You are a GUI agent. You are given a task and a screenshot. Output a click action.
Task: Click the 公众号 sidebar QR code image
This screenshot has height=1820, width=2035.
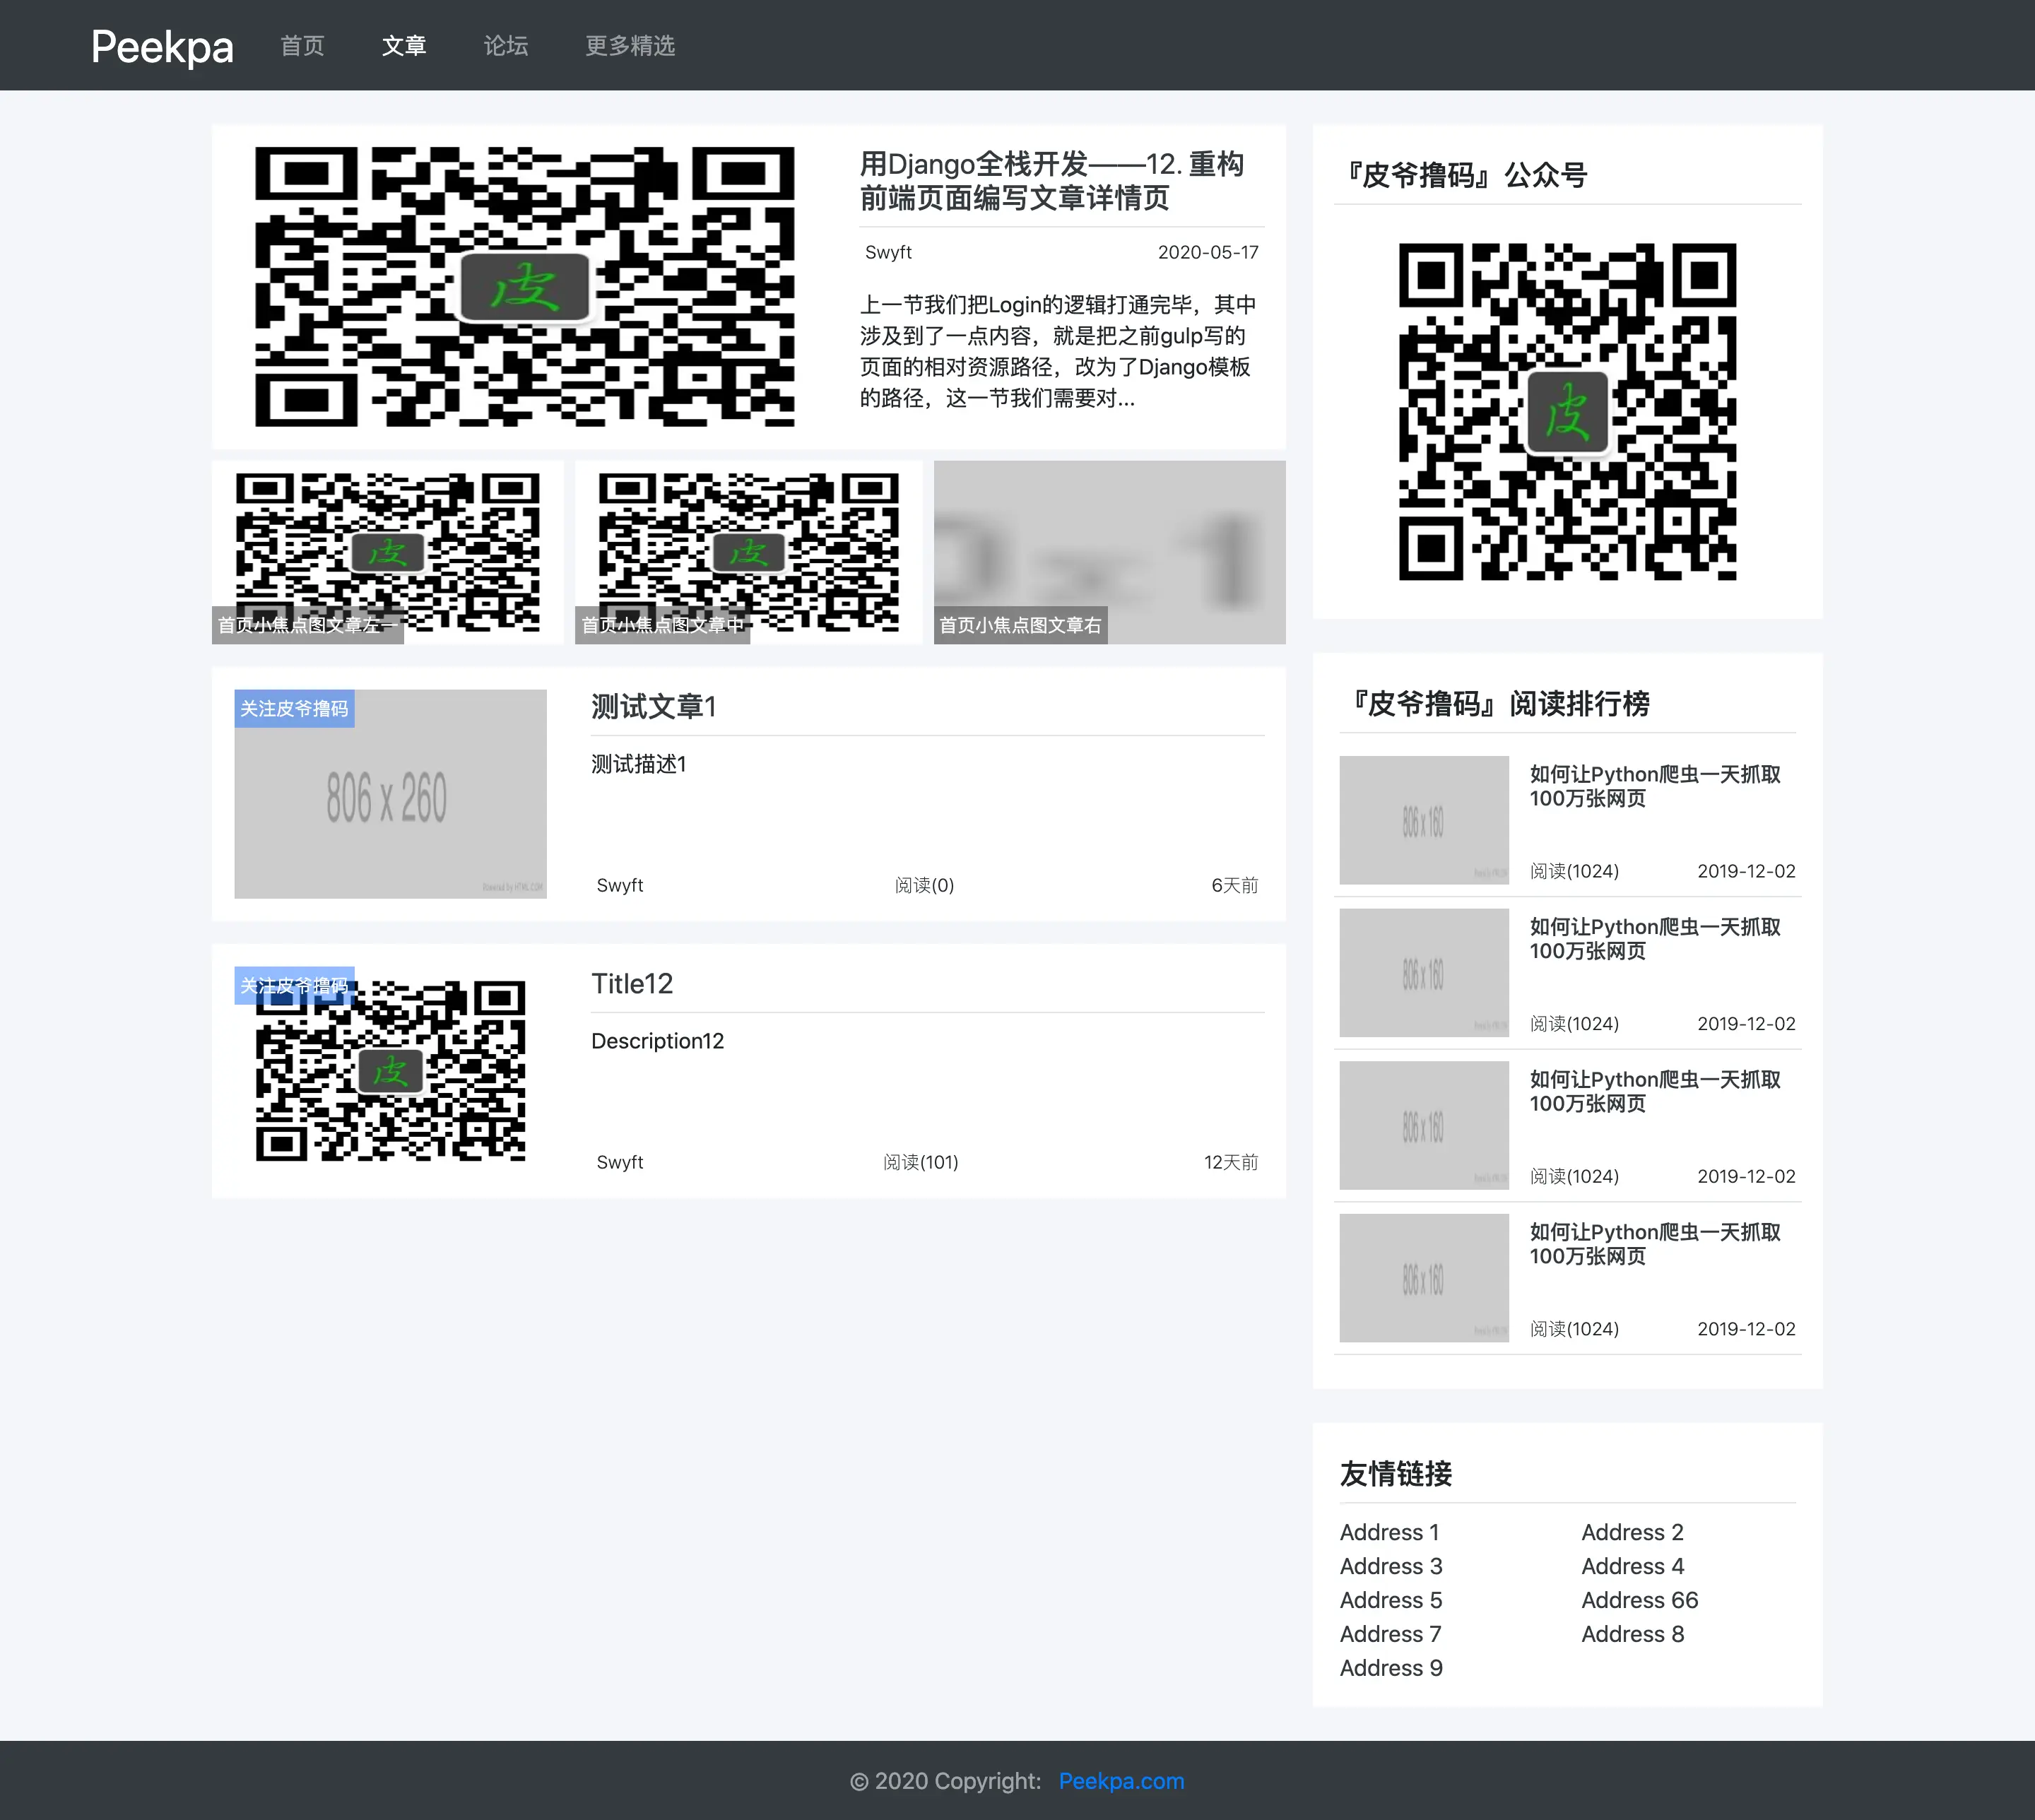click(1567, 411)
